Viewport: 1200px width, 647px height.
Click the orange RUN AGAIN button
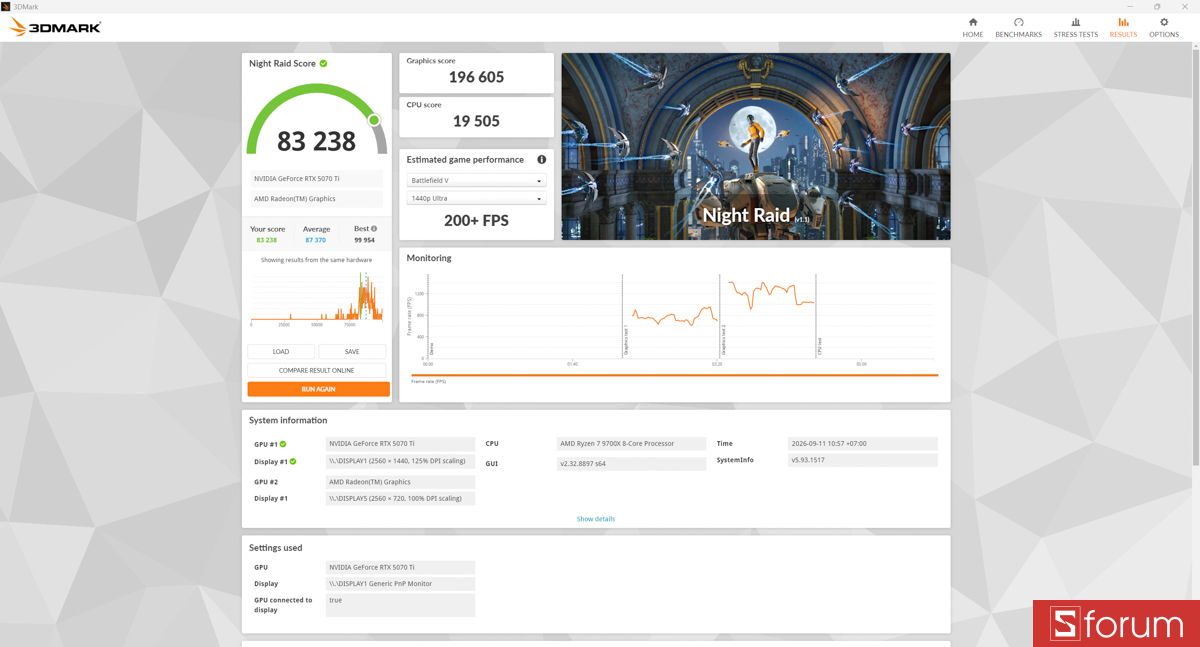click(318, 389)
